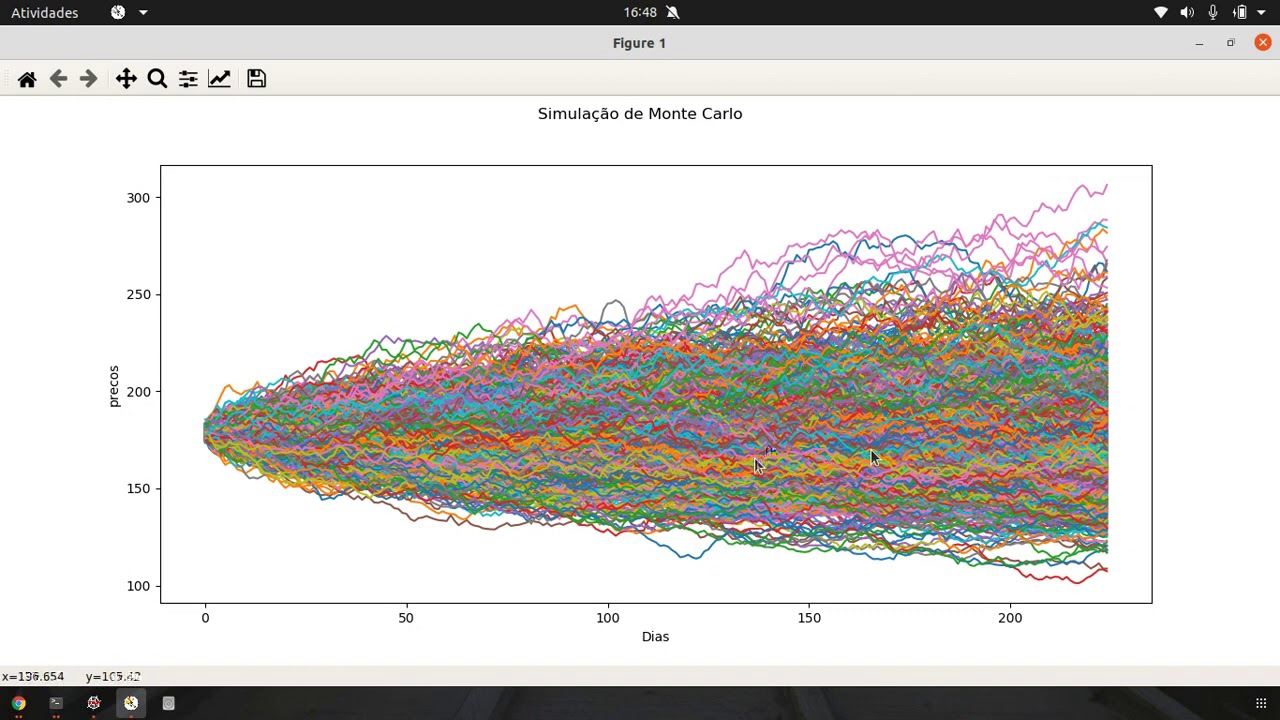The width and height of the screenshot is (1280, 720).
Task: Go back to previous view arrow
Action: pyautogui.click(x=58, y=79)
